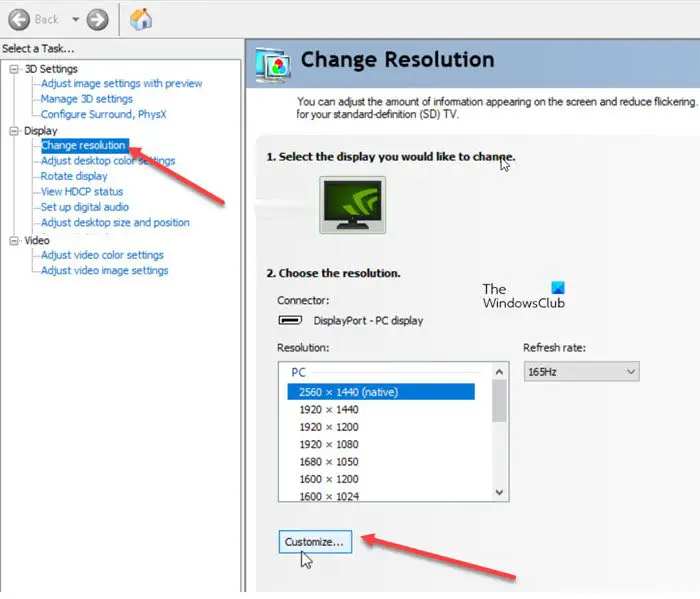Select the NVIDIA monitor display icon
This screenshot has height=599, width=700.
(x=352, y=204)
